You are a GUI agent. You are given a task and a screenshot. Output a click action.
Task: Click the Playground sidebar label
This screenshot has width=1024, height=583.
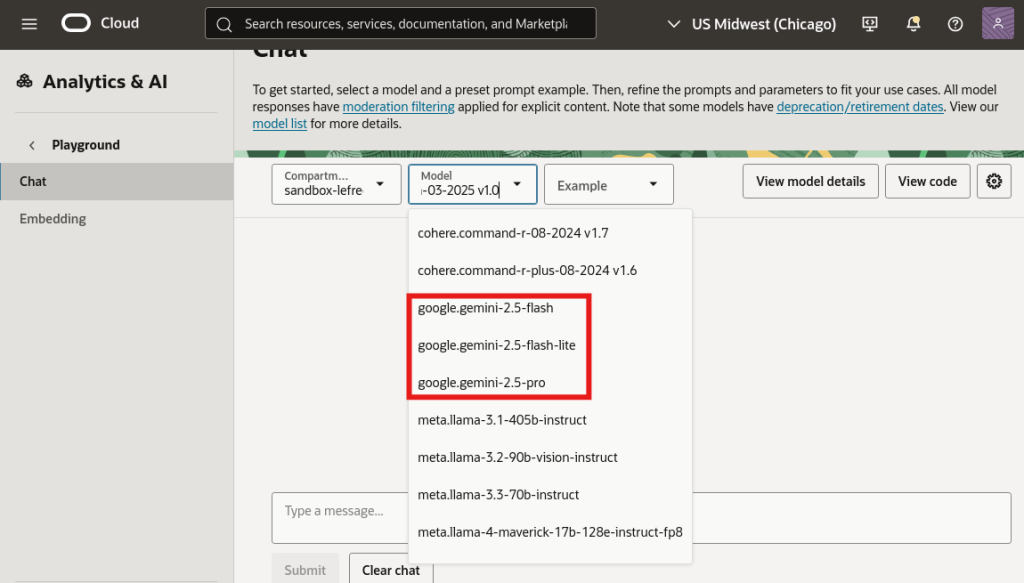click(x=86, y=145)
